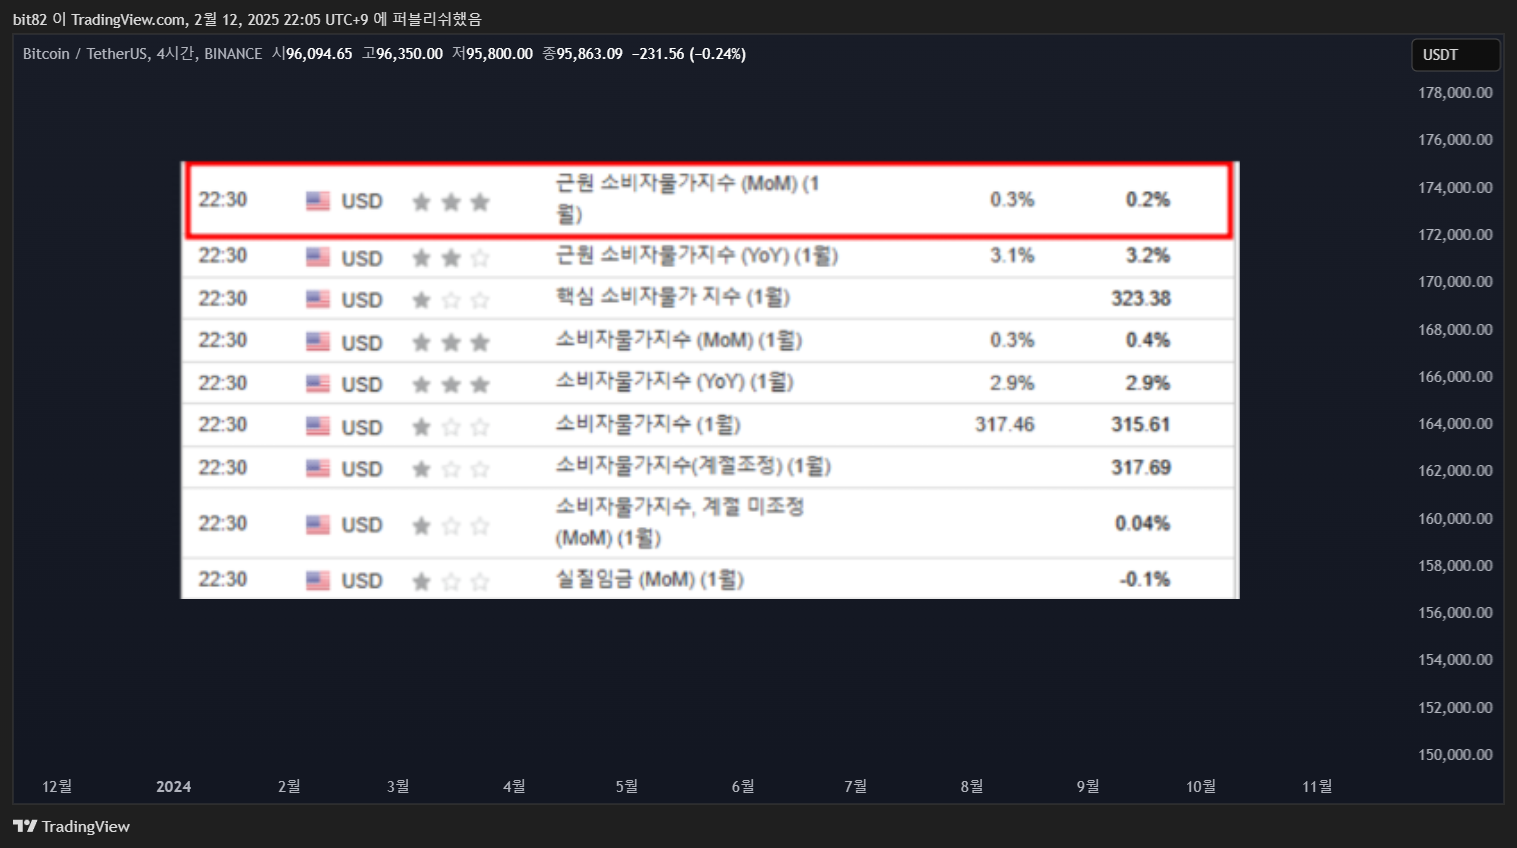Screen dimensions: 1517x848
Task: Click US flag in 근원 소비자물가지수 (YoY) row
Action: [318, 257]
